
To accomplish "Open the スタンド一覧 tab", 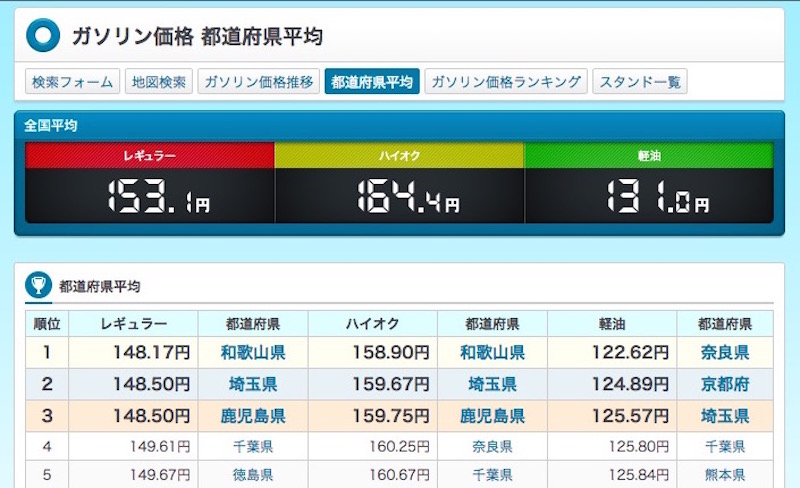I will 640,82.
